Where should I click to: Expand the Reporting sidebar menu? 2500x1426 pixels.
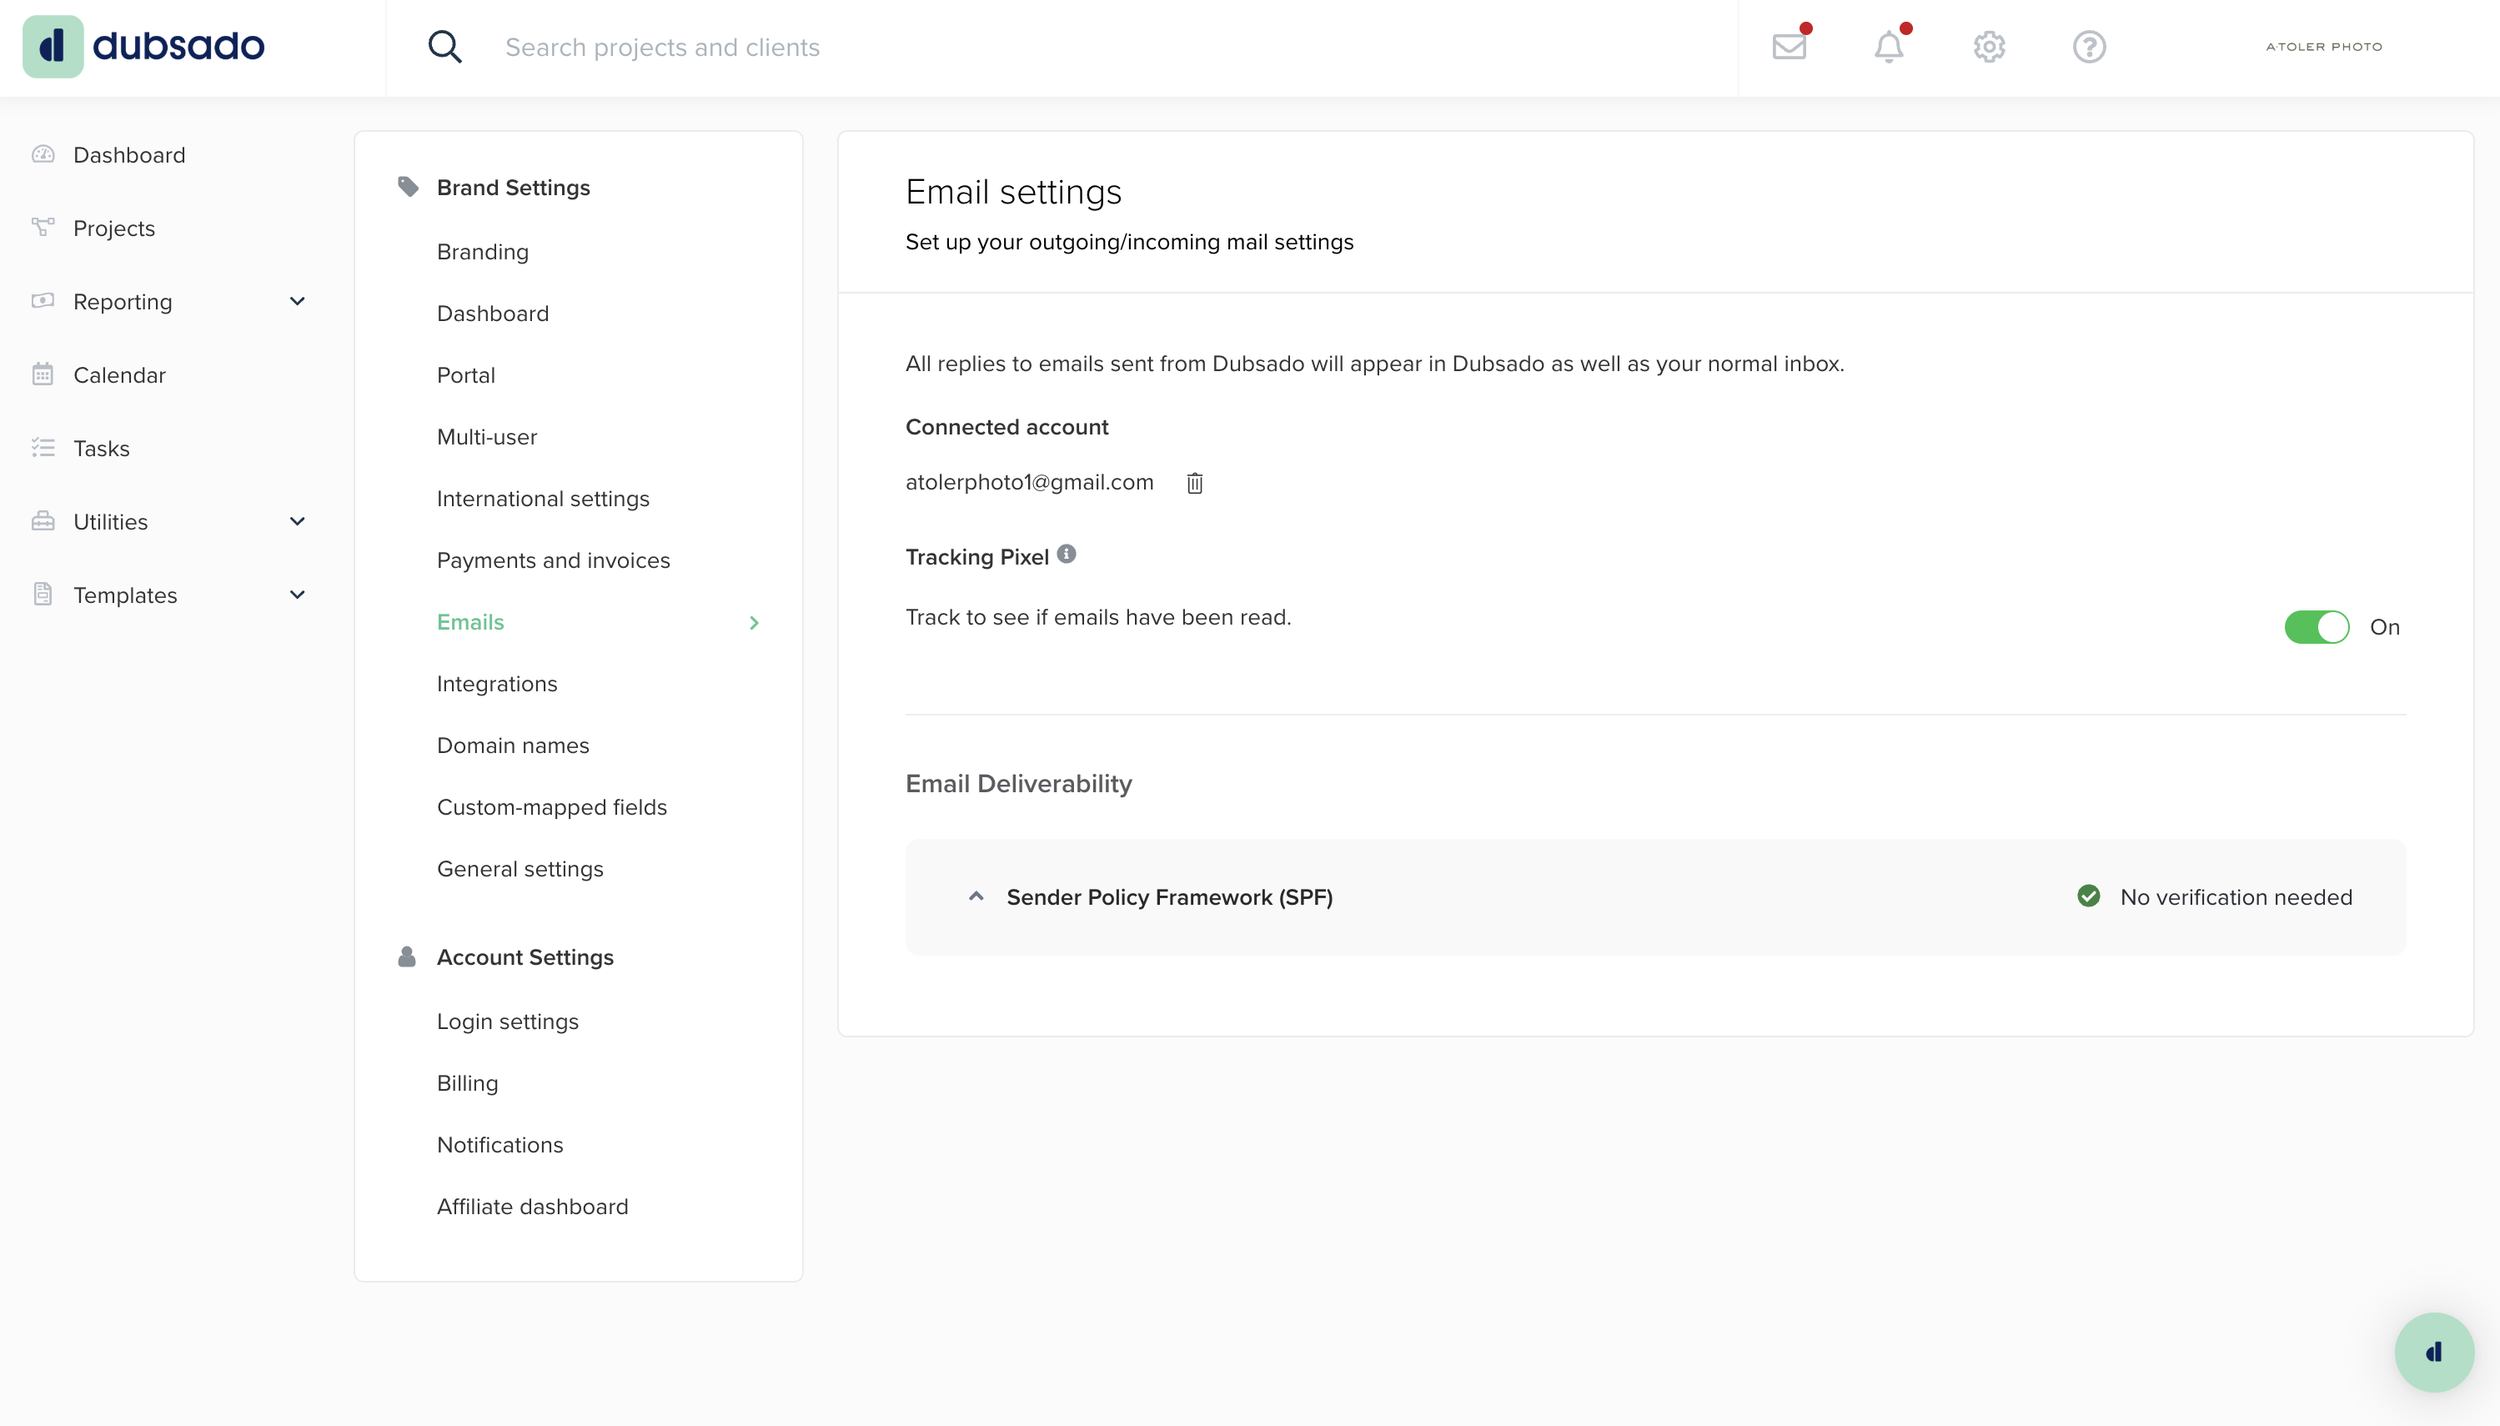(297, 301)
